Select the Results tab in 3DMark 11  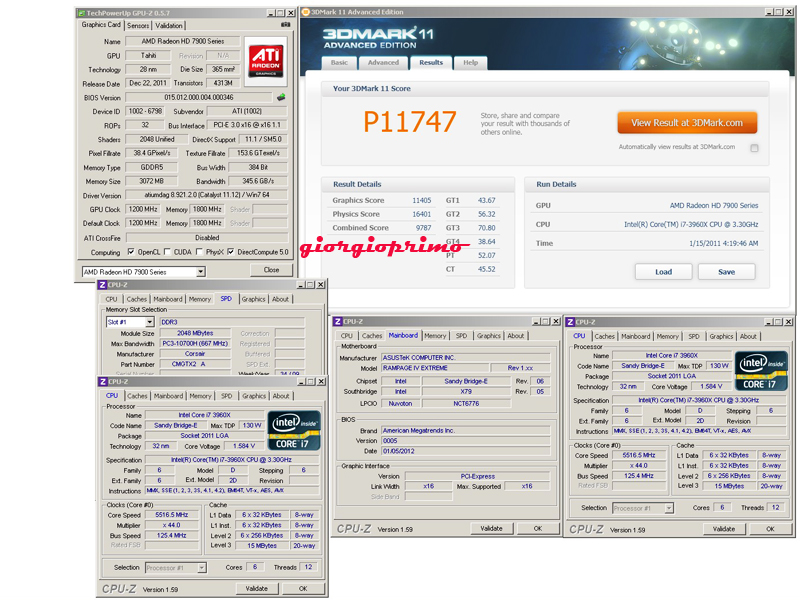pyautogui.click(x=431, y=62)
